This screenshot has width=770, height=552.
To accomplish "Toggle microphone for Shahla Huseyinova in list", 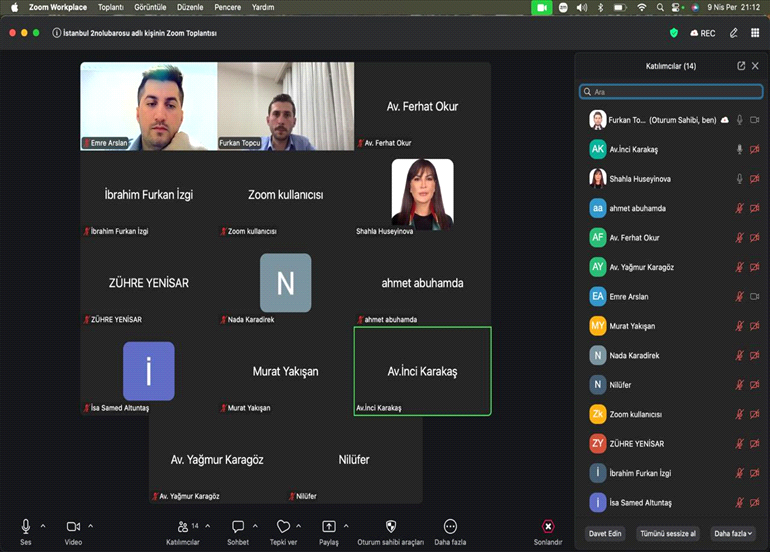I will [x=740, y=179].
